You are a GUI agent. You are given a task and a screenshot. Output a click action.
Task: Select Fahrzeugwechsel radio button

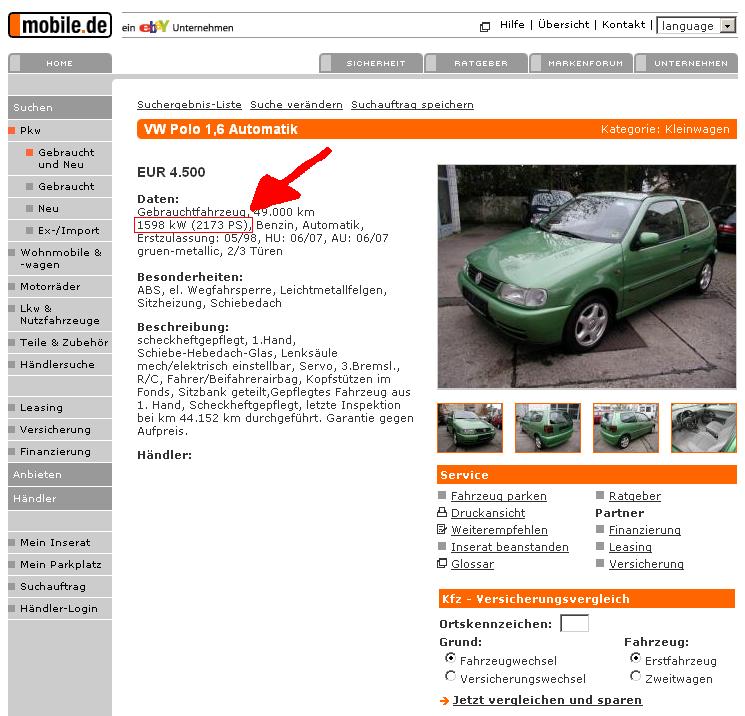pos(450,658)
